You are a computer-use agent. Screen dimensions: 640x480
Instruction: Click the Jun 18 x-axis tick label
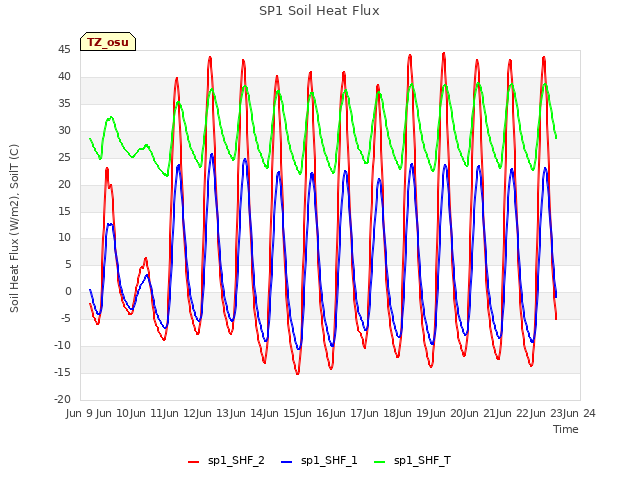[380, 413]
